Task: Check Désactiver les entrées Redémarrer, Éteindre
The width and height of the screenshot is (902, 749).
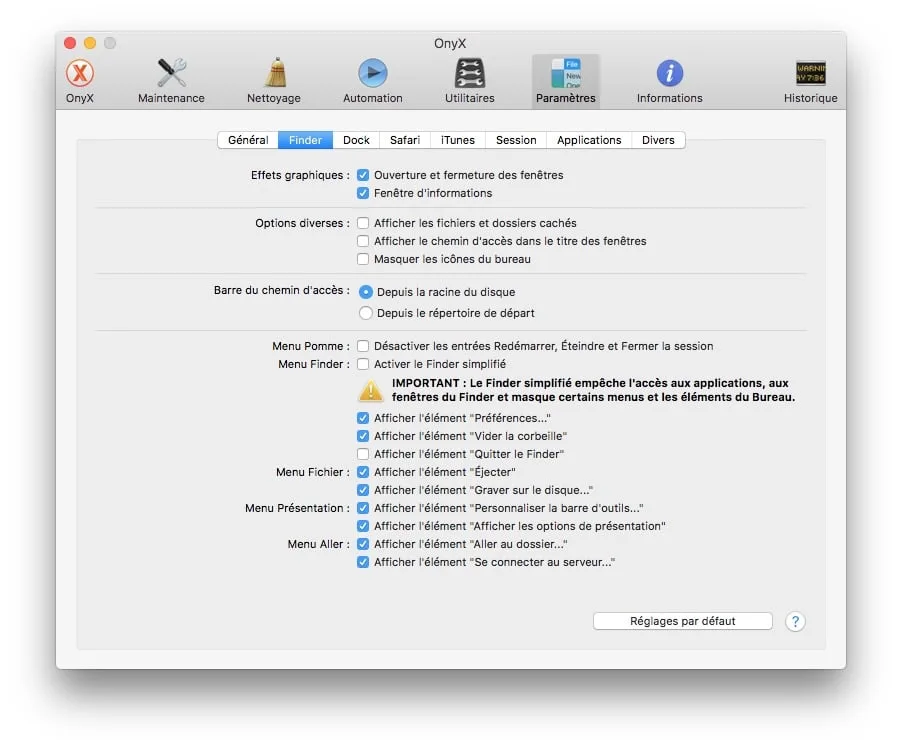Action: [x=363, y=346]
